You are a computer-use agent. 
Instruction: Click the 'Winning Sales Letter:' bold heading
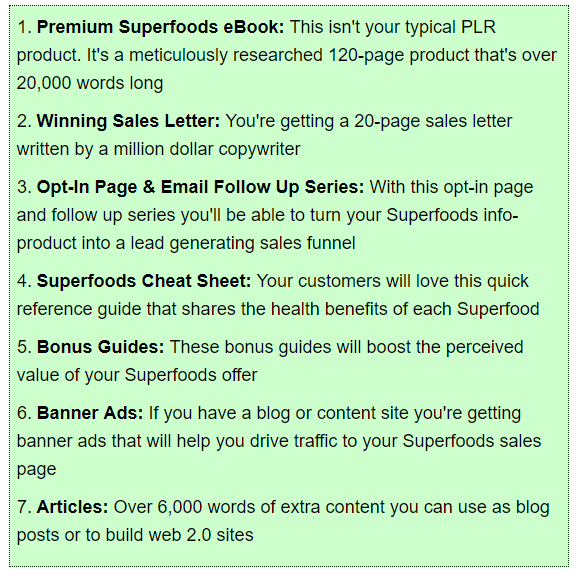pos(128,121)
